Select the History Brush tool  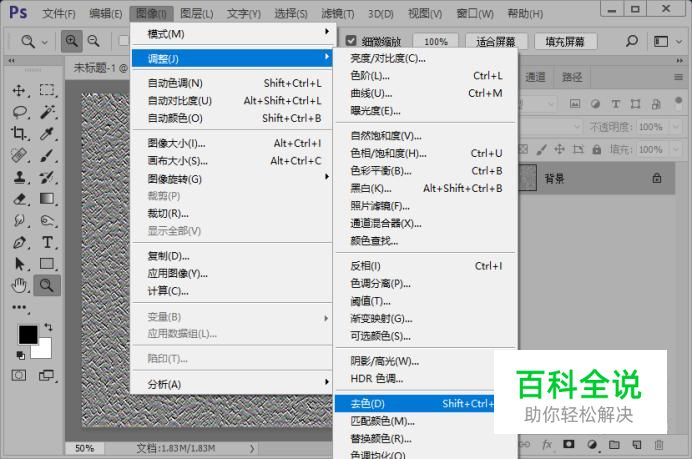point(47,177)
